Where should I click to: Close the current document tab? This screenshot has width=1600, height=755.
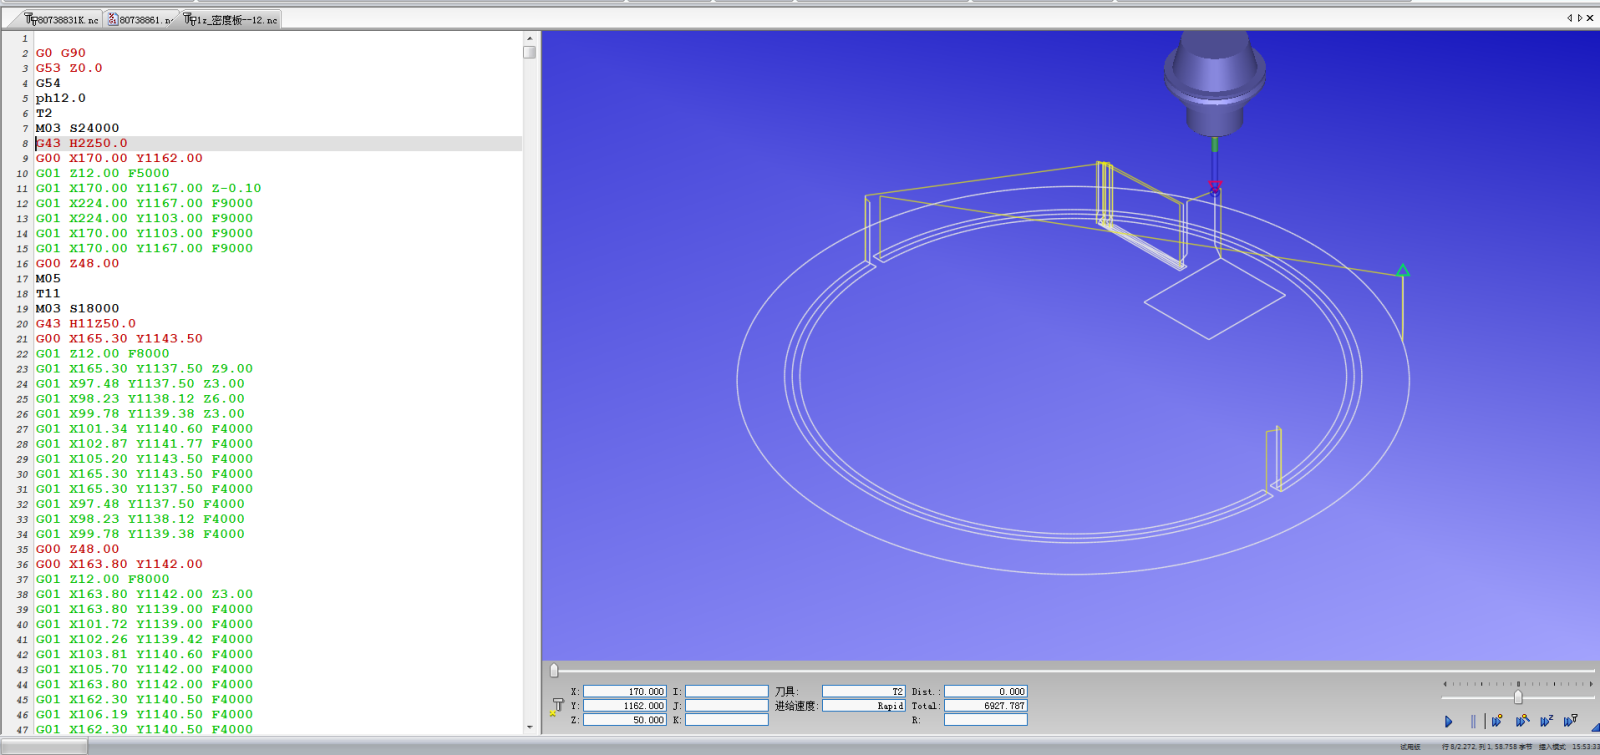pyautogui.click(x=1590, y=18)
